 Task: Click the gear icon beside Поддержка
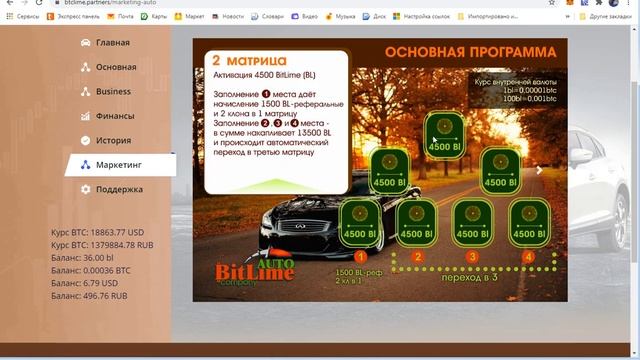coord(85,189)
